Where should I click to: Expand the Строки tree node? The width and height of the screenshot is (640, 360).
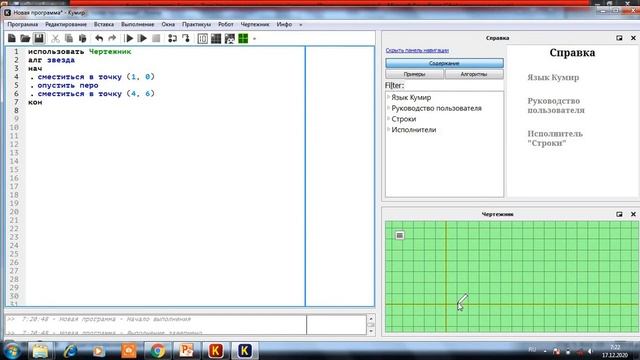(x=388, y=118)
